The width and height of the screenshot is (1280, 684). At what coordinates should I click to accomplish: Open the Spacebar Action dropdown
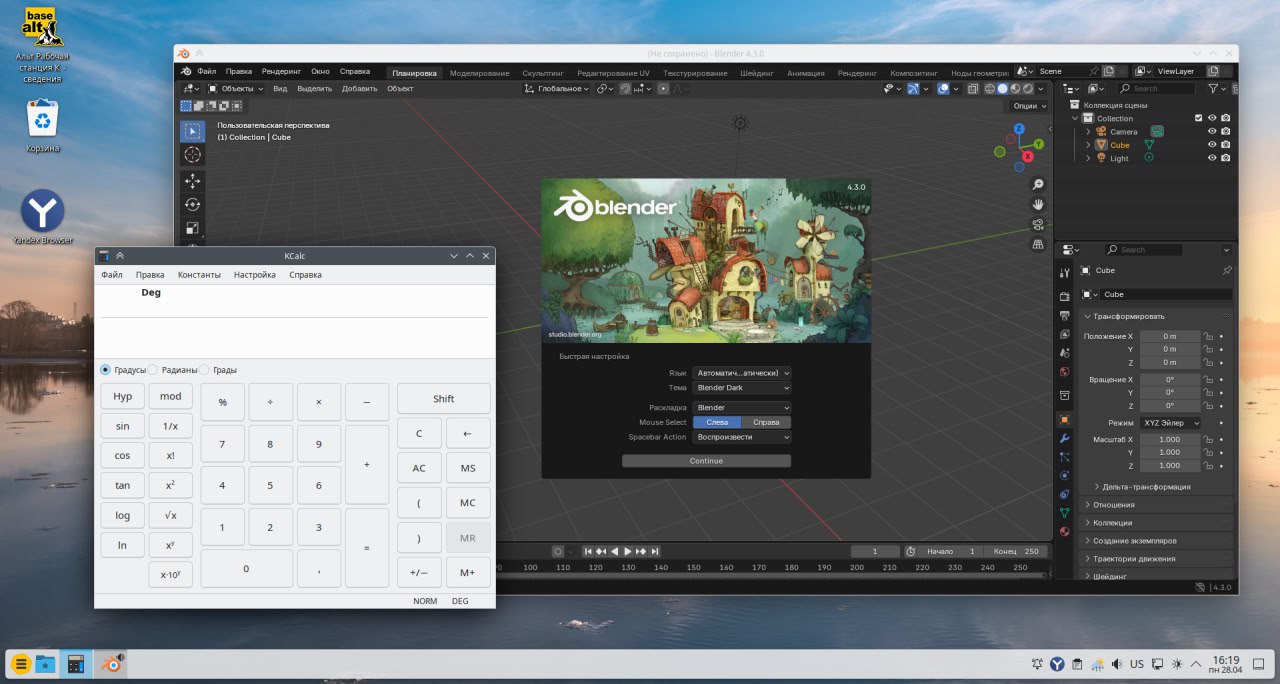pos(741,437)
